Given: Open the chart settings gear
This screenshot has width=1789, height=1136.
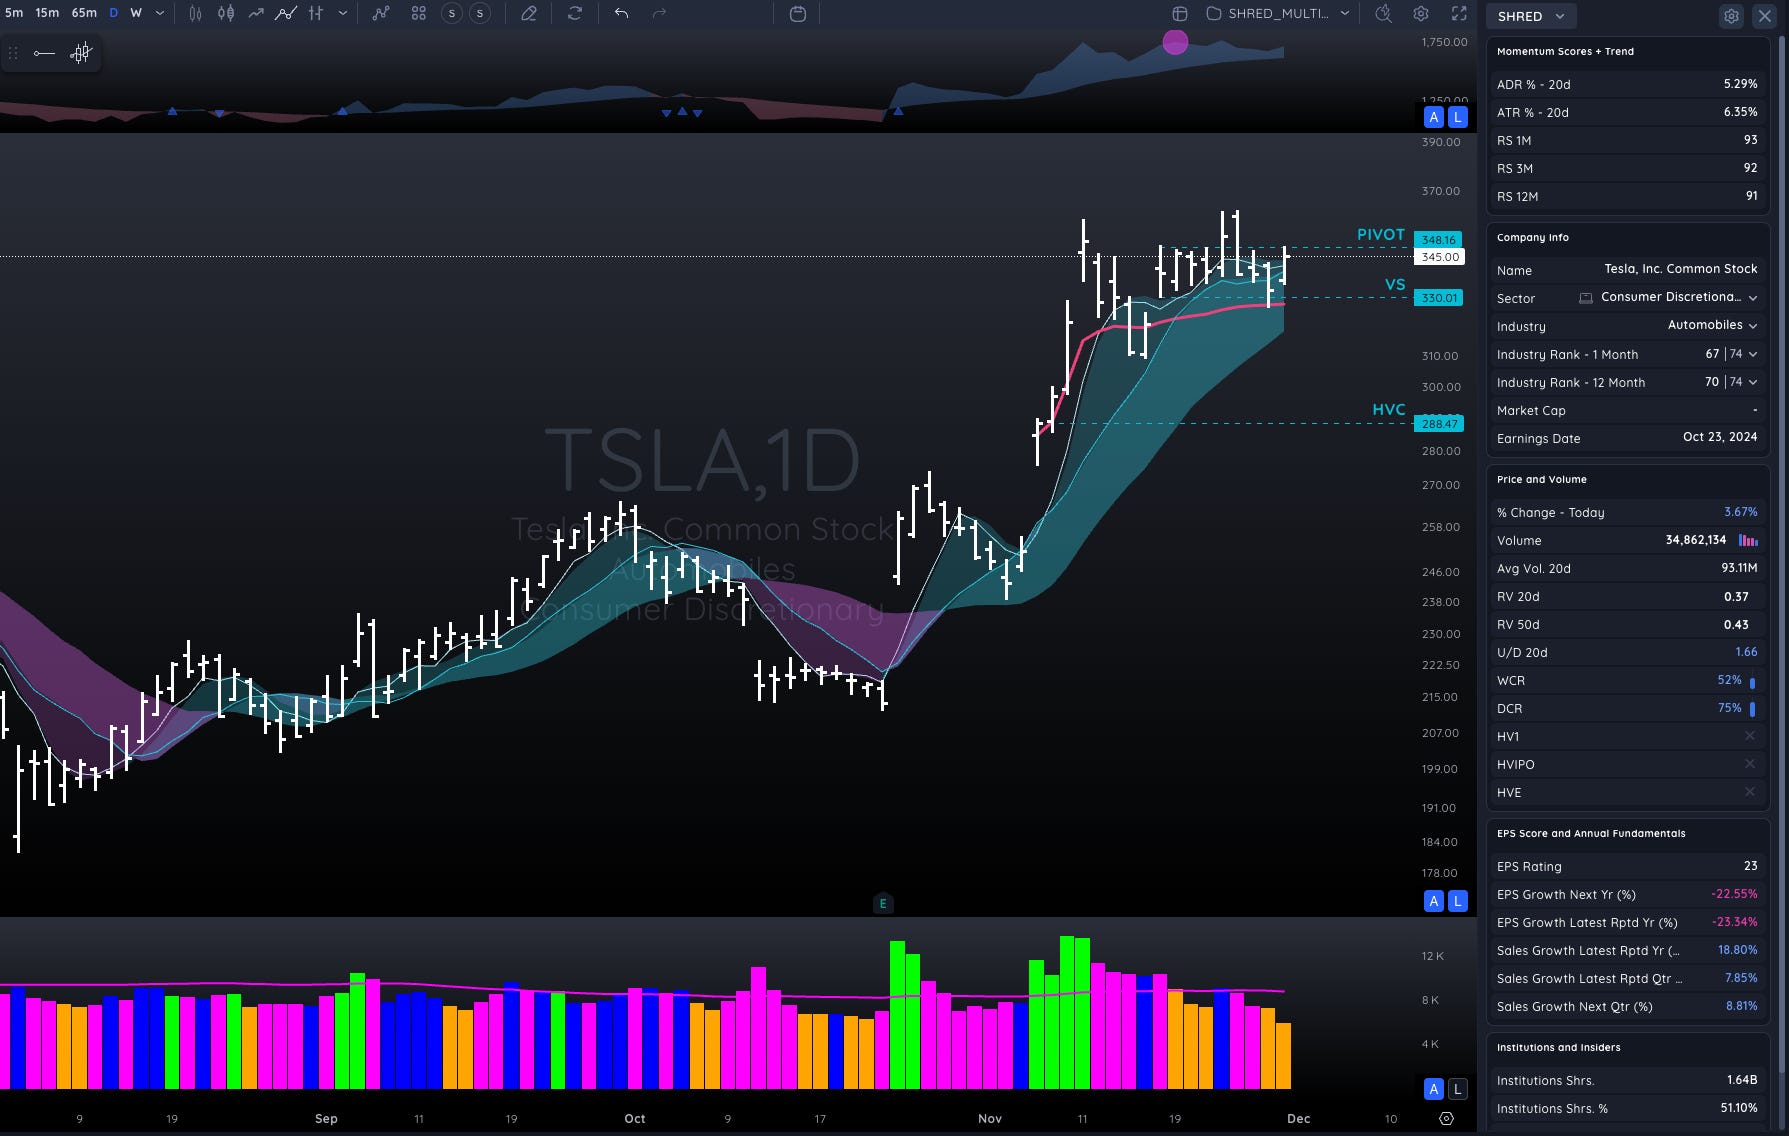Looking at the screenshot, I should (x=1421, y=14).
